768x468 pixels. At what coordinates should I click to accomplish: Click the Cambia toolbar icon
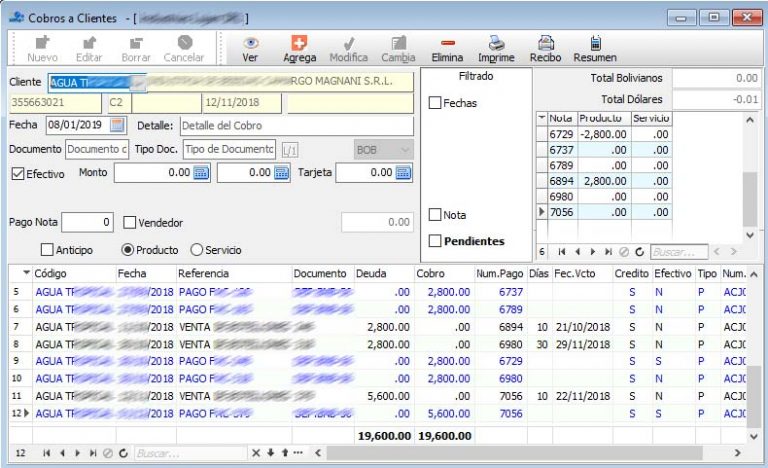tap(399, 43)
